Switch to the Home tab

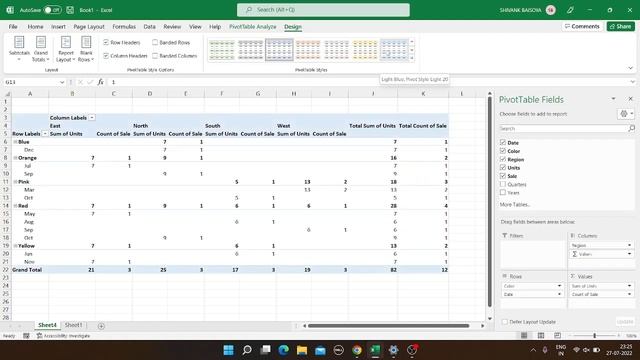36,27
